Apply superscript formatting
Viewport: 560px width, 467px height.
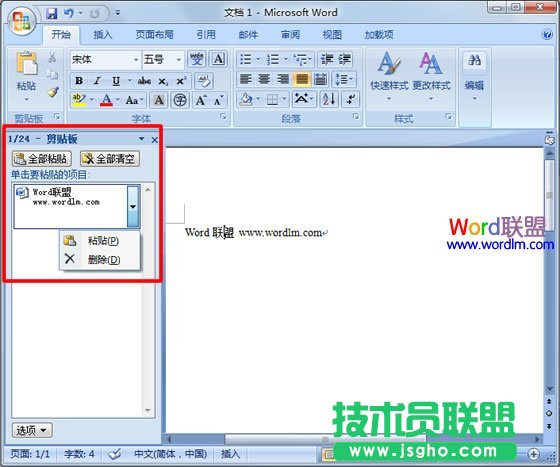(x=181, y=81)
